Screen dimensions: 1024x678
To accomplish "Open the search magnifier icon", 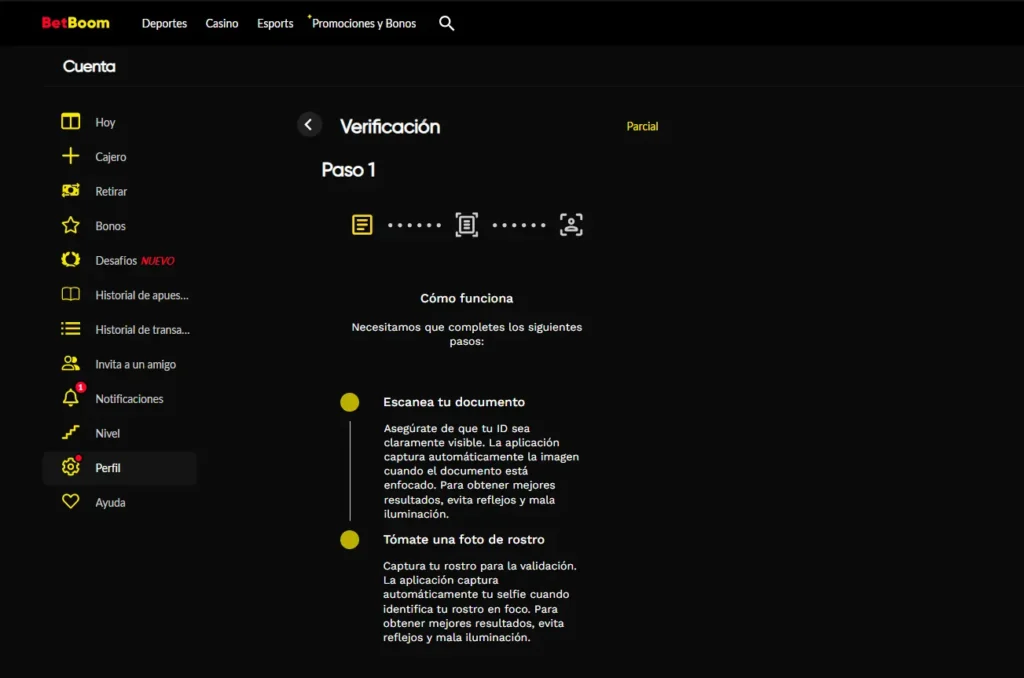I will [x=447, y=24].
